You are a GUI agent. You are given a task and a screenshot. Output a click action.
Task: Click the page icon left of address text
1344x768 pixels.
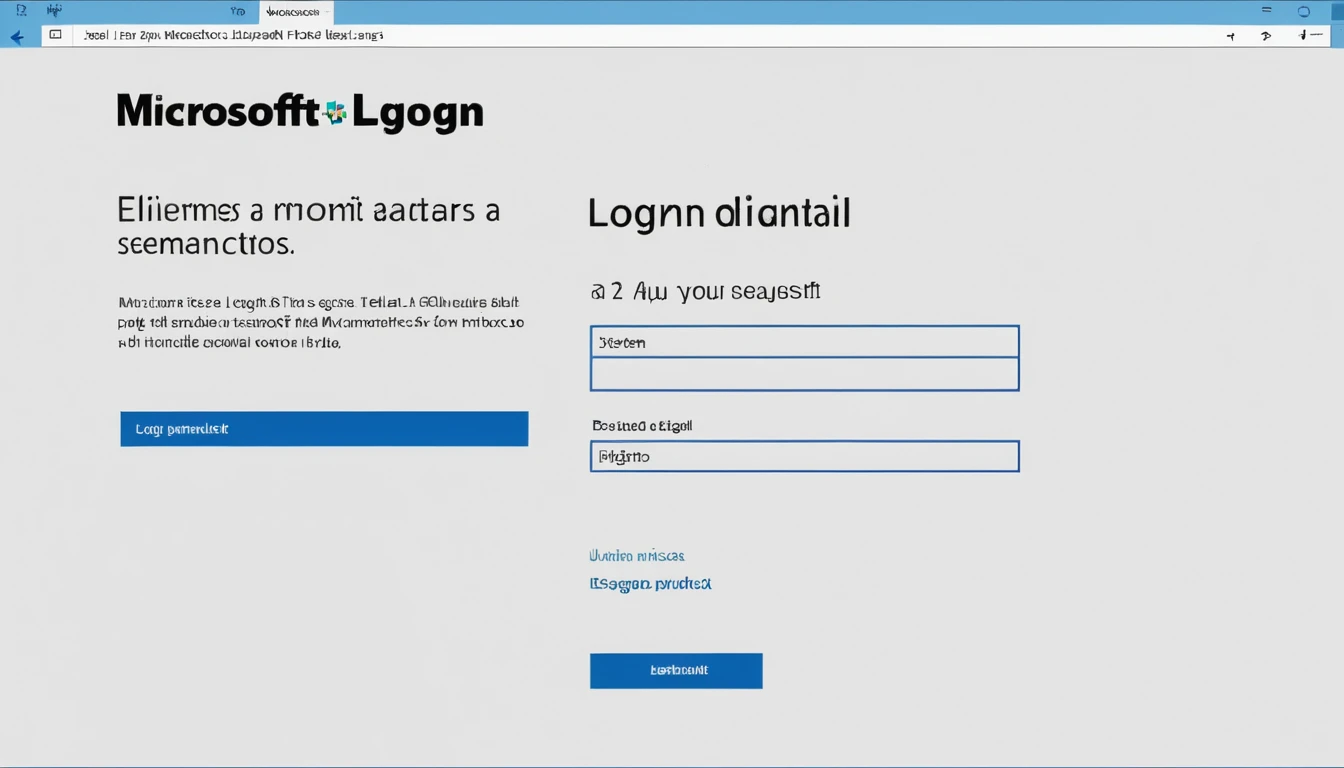[55, 35]
